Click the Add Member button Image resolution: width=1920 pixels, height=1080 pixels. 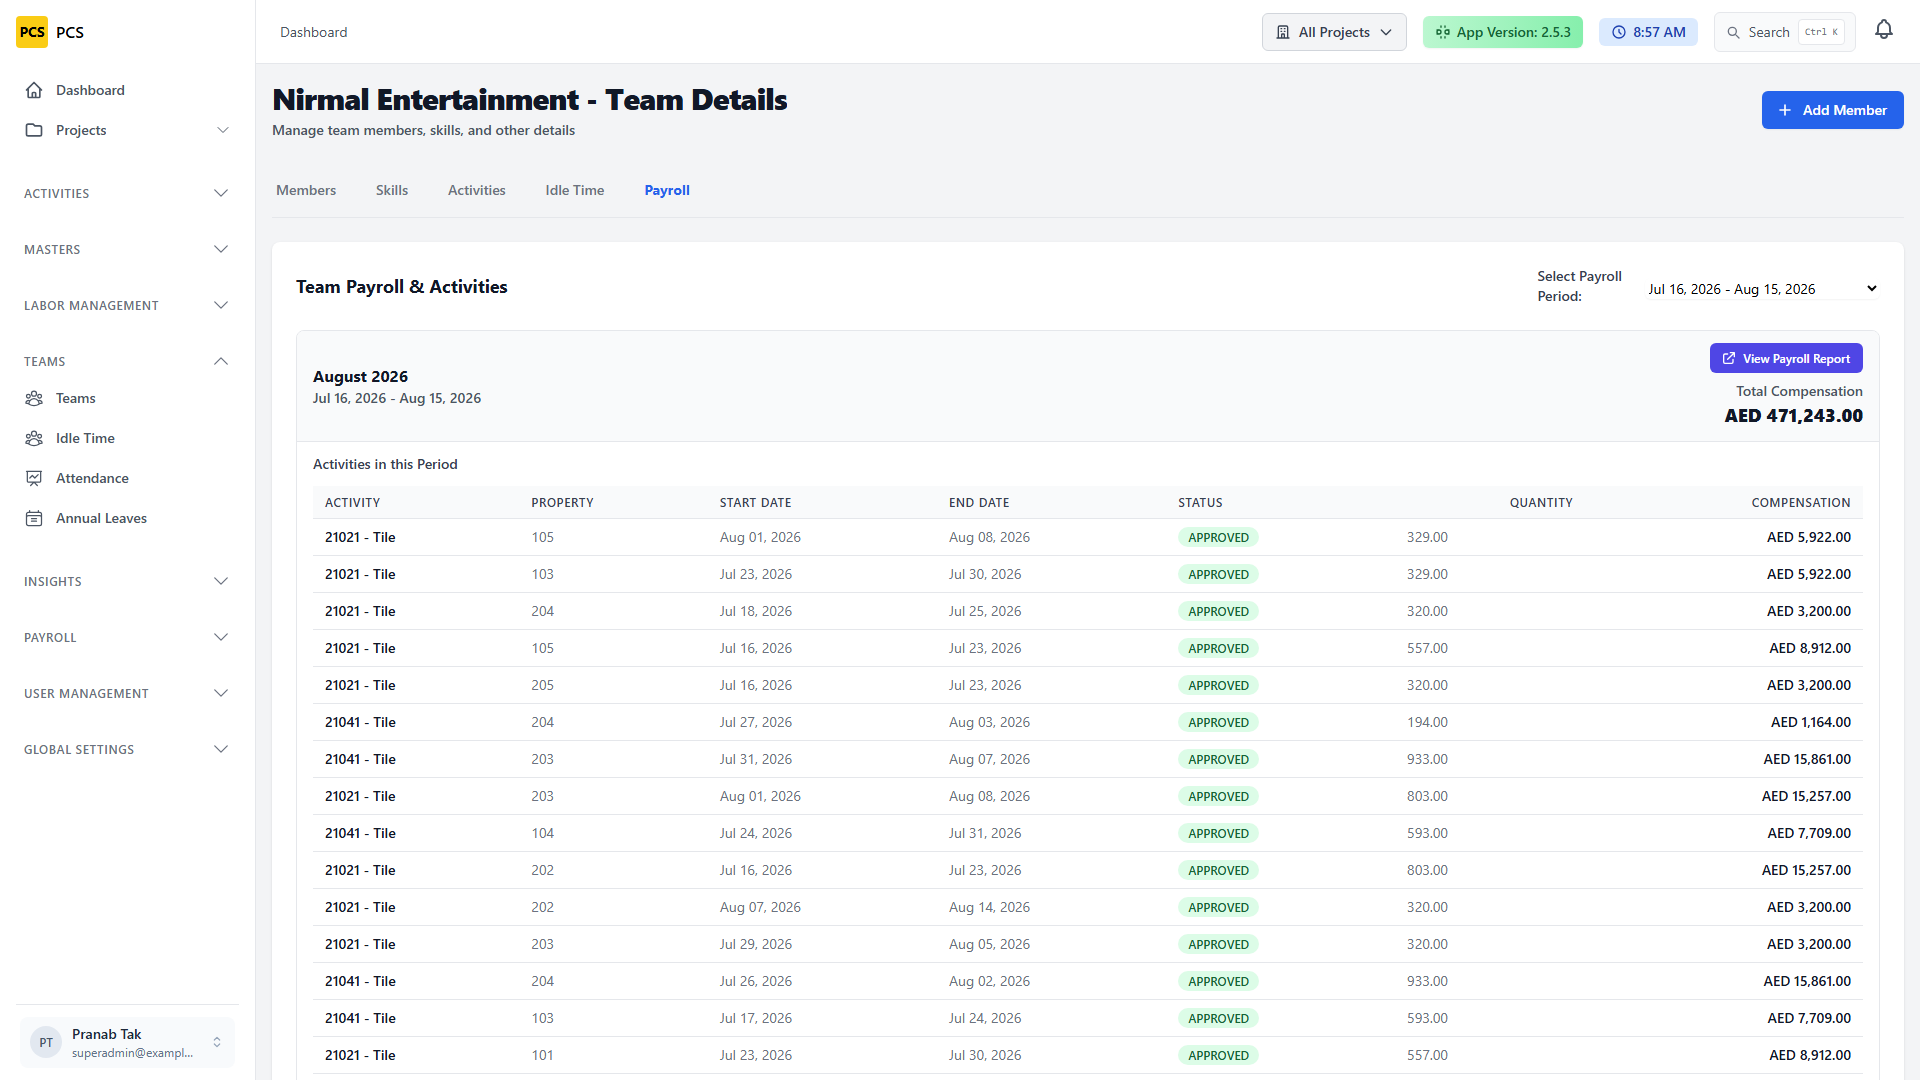[x=1832, y=110]
